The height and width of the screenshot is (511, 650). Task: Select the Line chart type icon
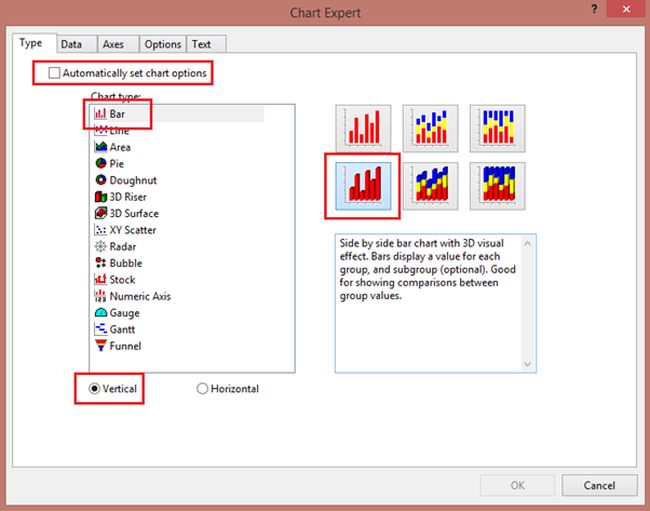(100, 131)
